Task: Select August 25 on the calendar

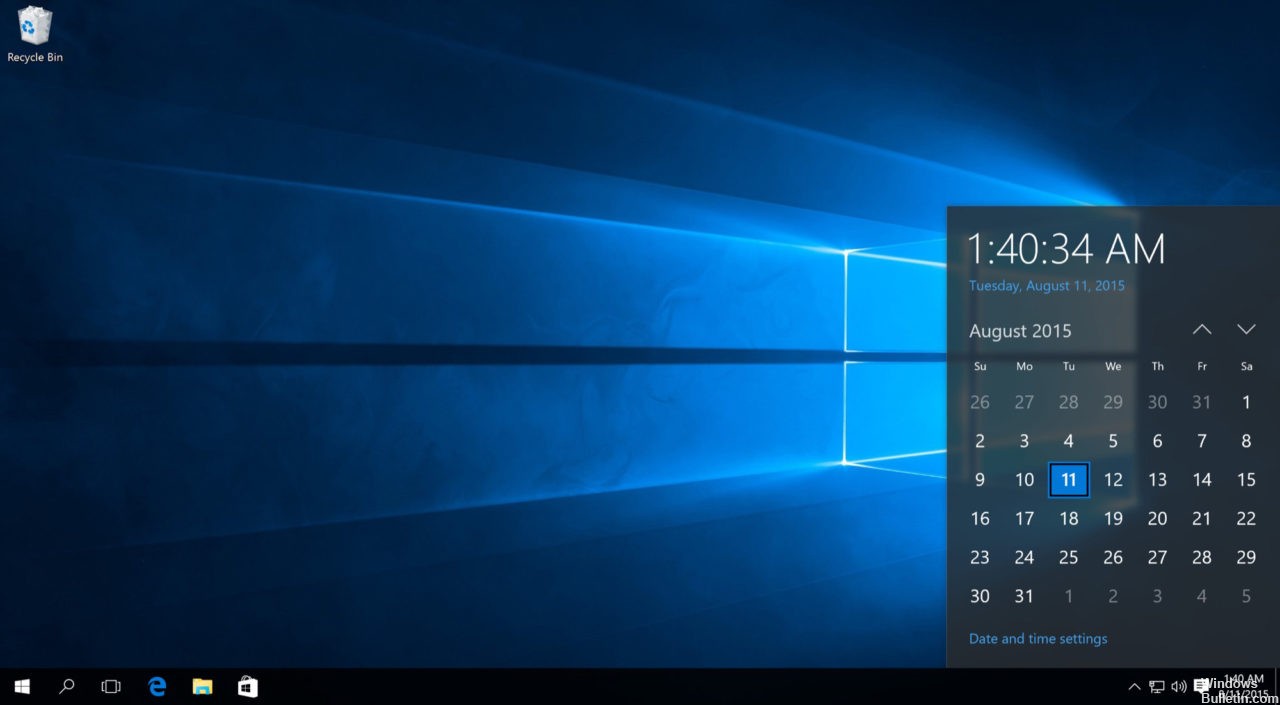Action: coord(1068,557)
